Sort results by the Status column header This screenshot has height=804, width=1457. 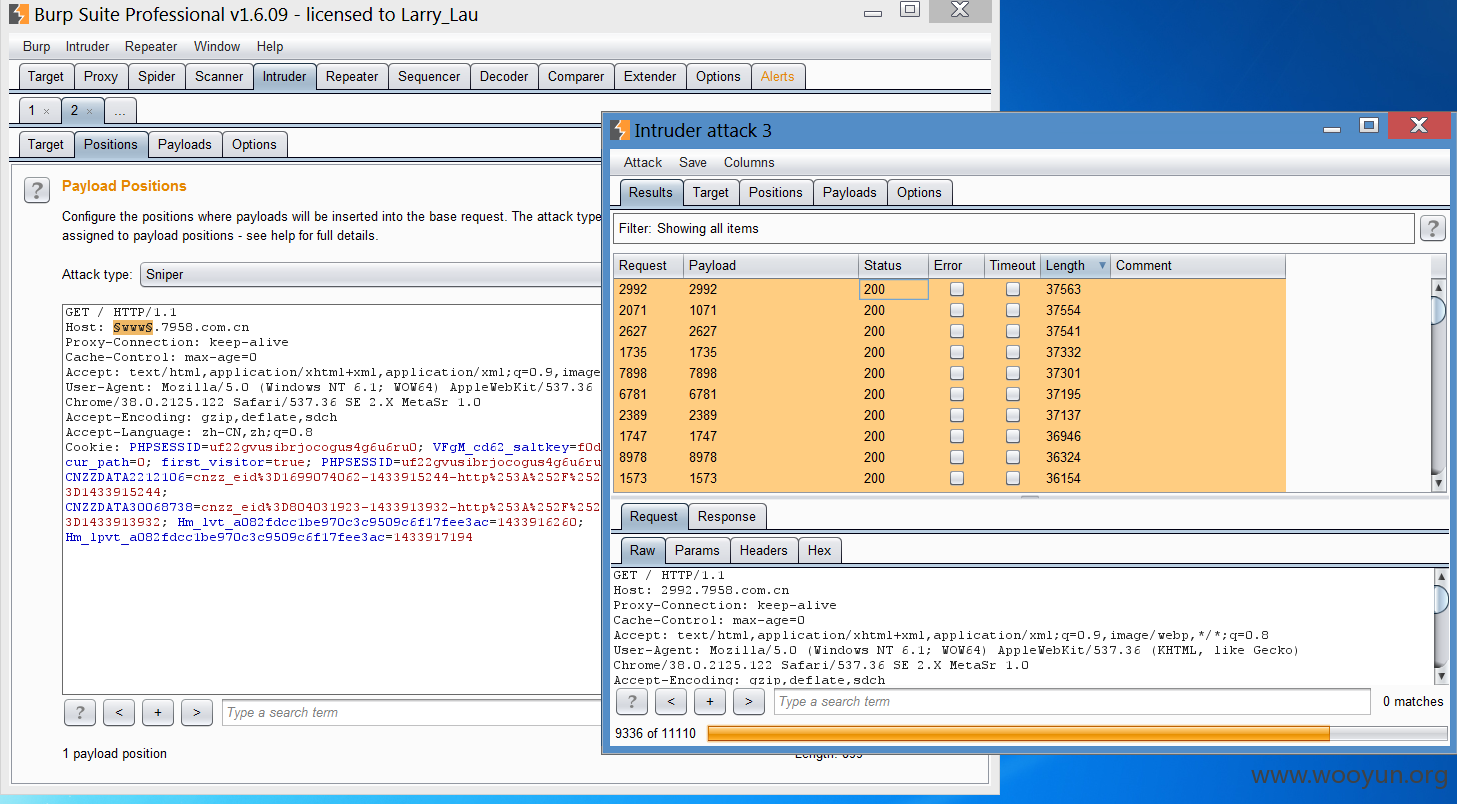tap(893, 265)
